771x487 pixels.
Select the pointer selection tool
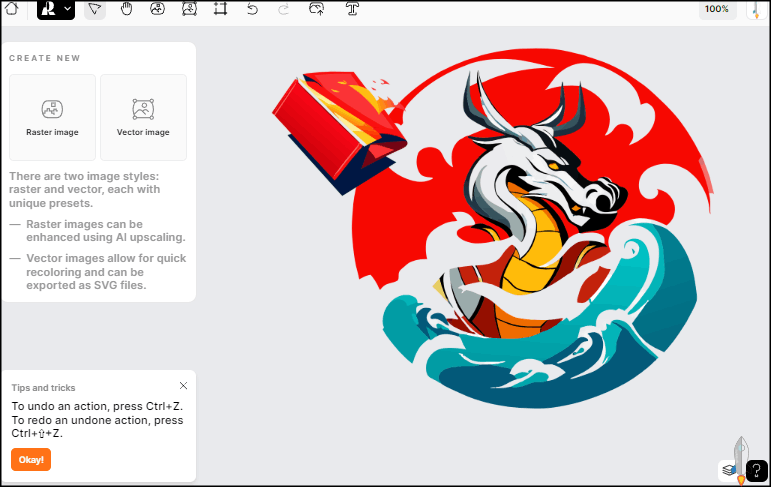pos(95,9)
